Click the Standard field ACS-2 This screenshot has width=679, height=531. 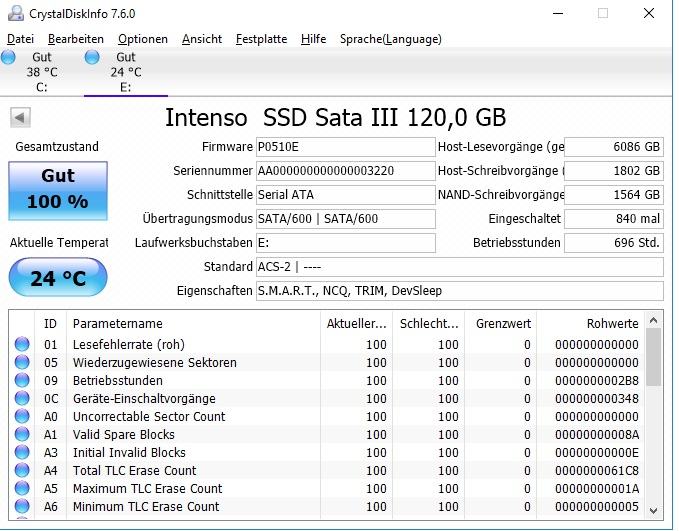[x=459, y=267]
